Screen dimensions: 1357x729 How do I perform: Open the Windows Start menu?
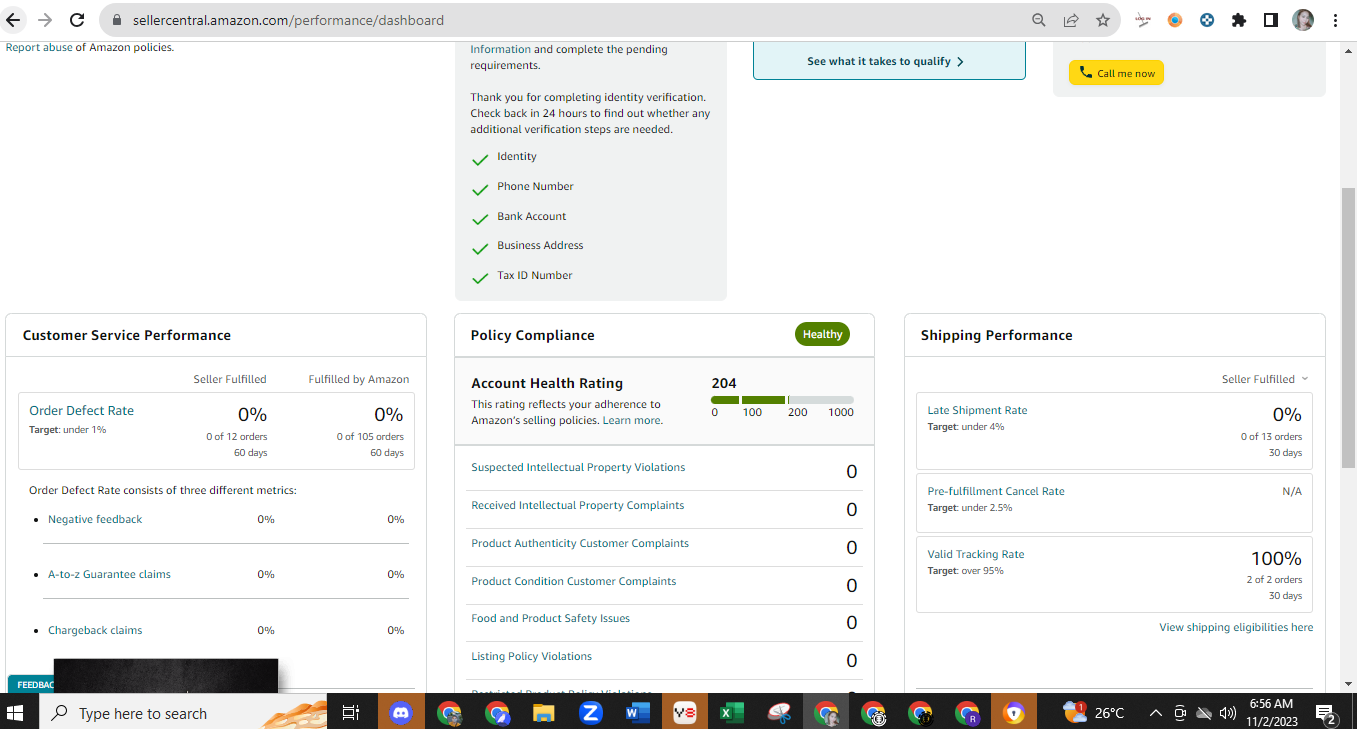point(16,713)
